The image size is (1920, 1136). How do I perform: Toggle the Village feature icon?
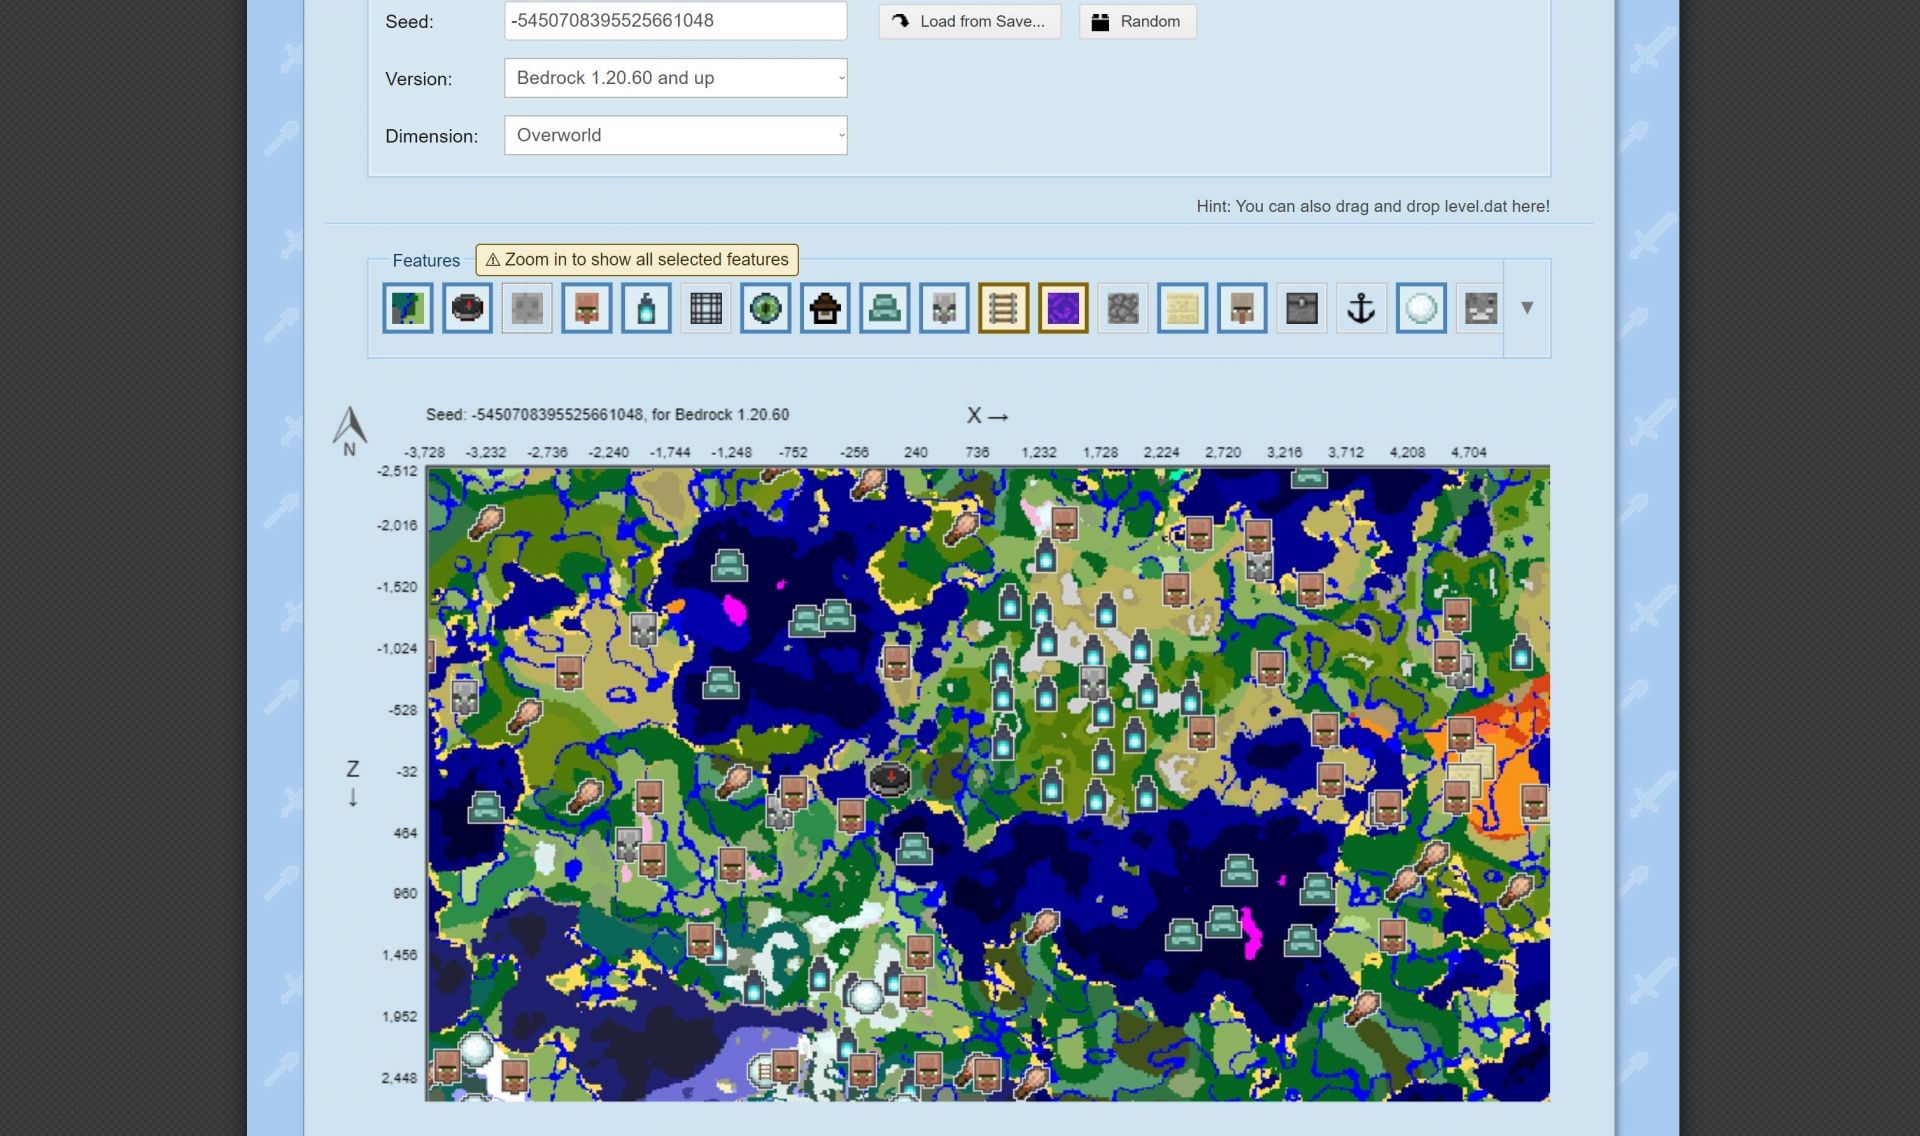[587, 308]
